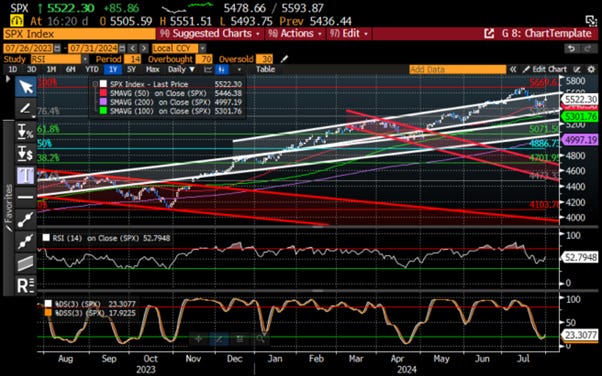Image resolution: width=602 pixels, height=376 pixels.
Task: Open chart type options dropdown arrow
Action: click(239, 70)
